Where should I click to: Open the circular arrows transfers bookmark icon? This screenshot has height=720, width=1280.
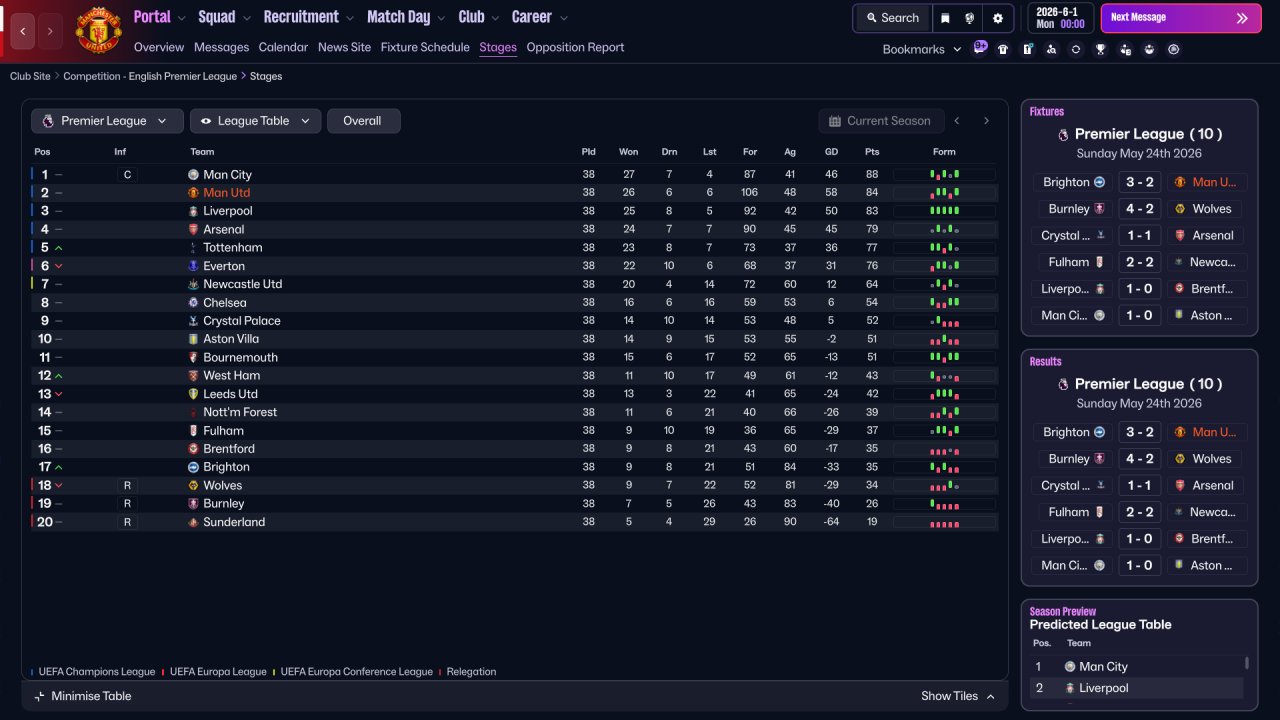[1076, 49]
